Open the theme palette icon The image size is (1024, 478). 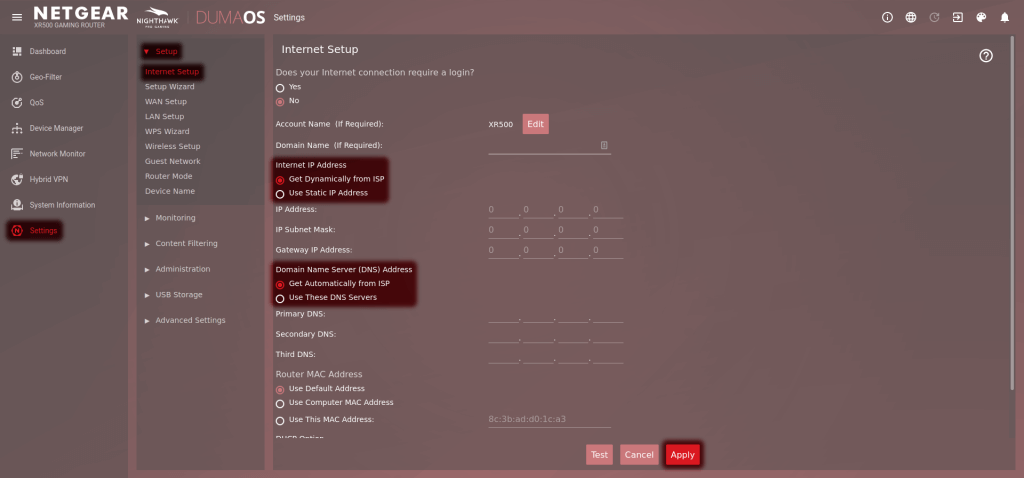981,18
